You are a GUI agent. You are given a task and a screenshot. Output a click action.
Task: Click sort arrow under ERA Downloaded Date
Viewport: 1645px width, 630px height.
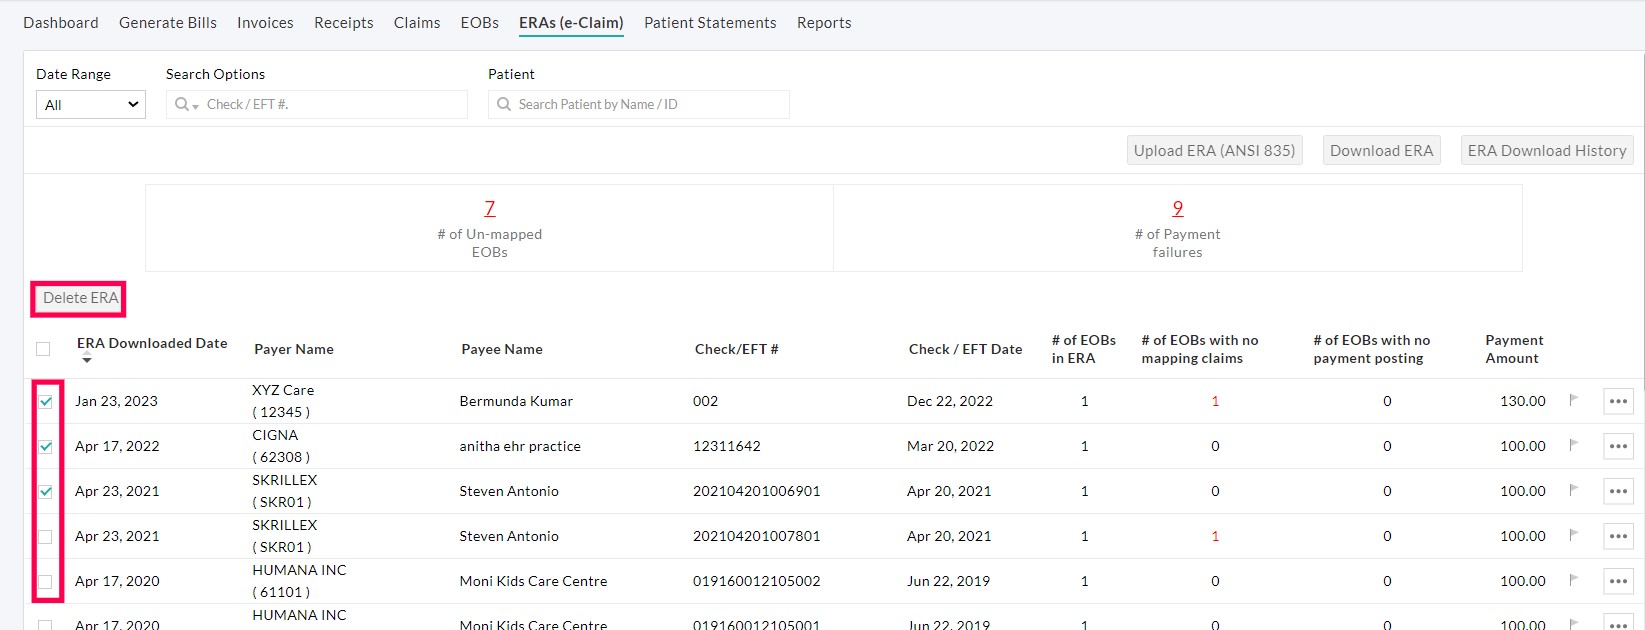coord(87,359)
